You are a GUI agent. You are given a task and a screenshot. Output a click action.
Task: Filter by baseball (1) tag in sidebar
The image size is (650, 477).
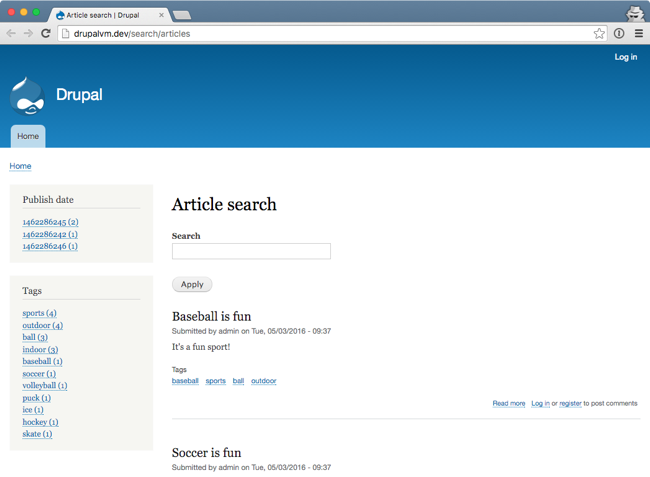tap(42, 361)
